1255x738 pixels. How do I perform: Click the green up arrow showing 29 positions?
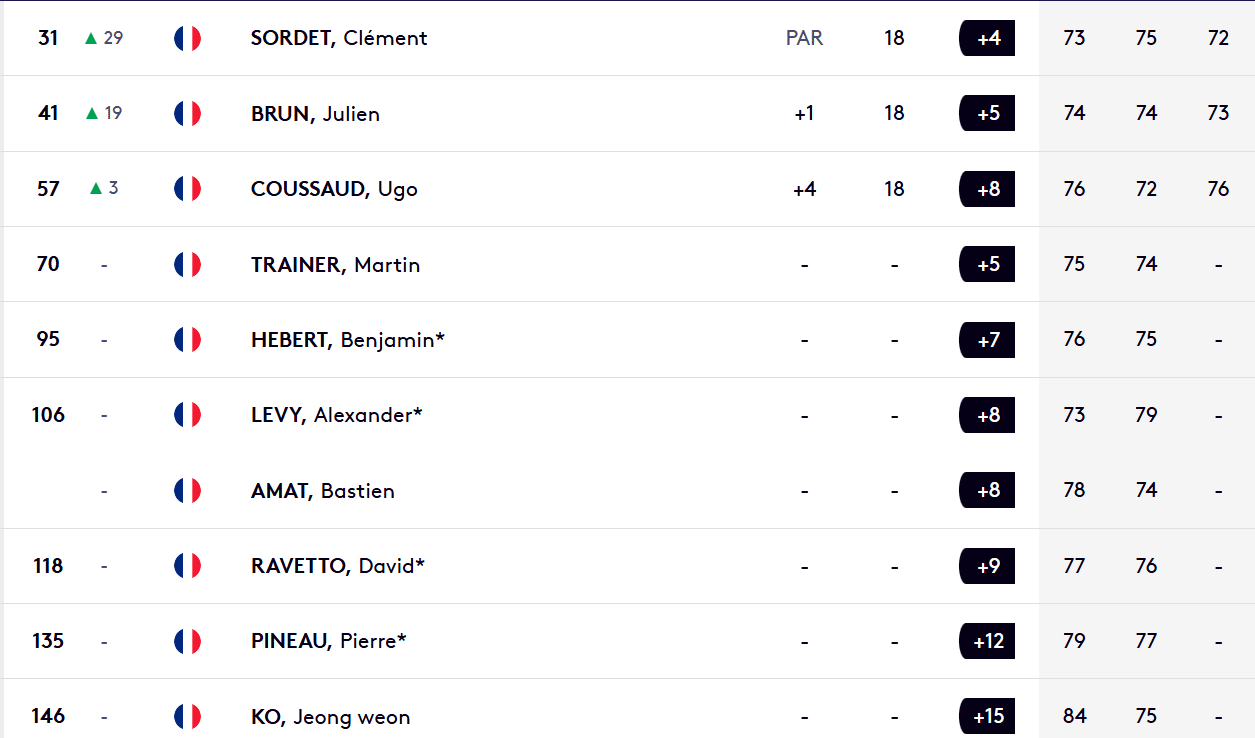(91, 38)
